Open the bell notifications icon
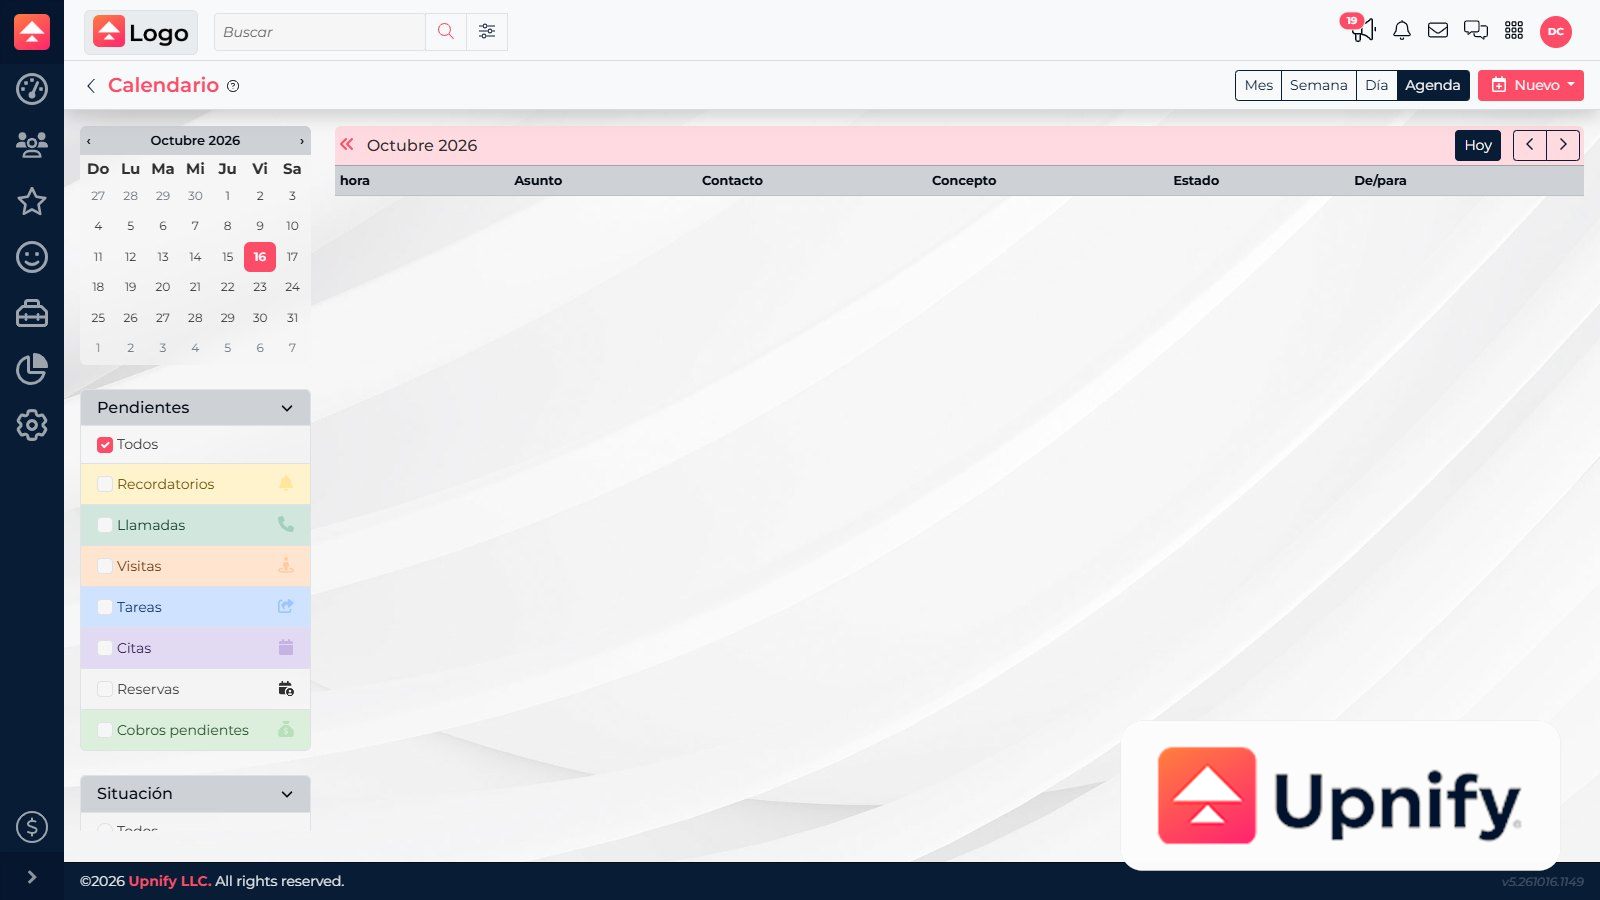1600x900 pixels. coord(1402,31)
